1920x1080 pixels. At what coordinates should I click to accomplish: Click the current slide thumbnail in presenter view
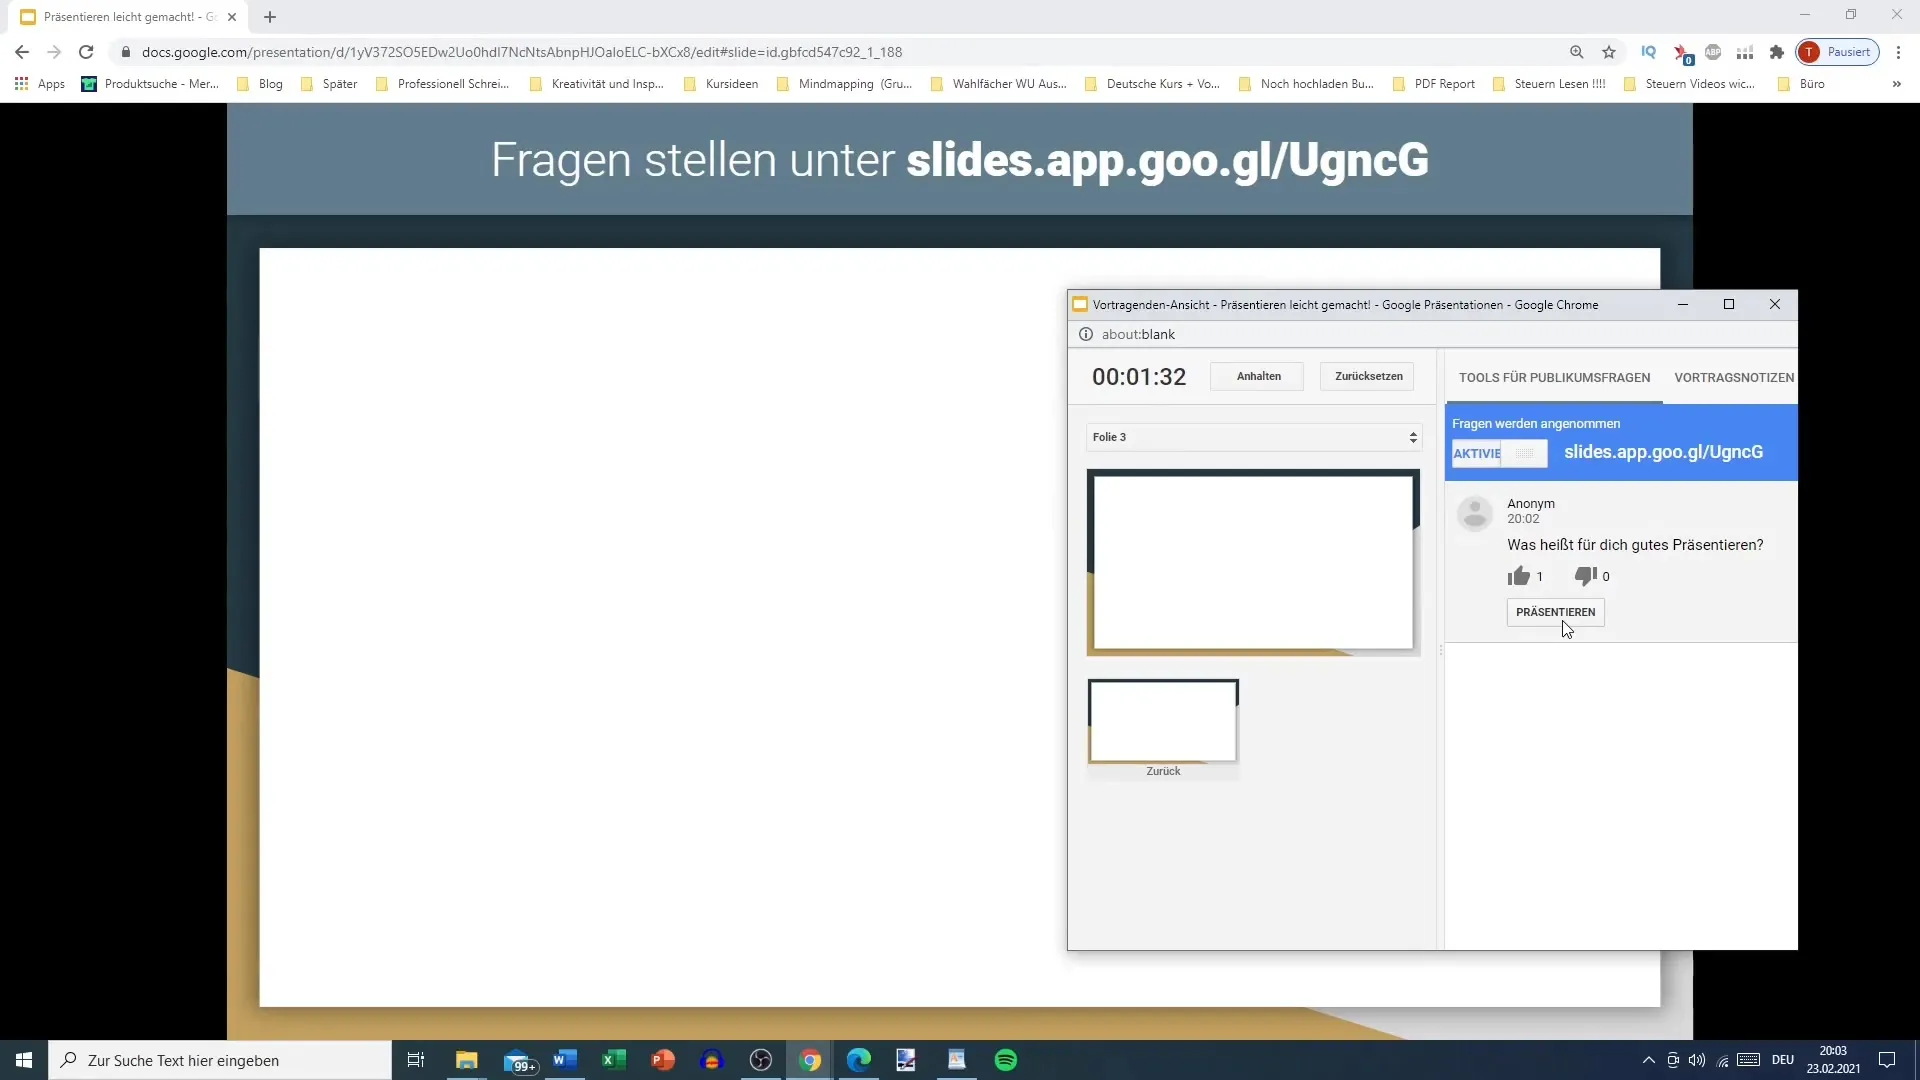(1254, 562)
